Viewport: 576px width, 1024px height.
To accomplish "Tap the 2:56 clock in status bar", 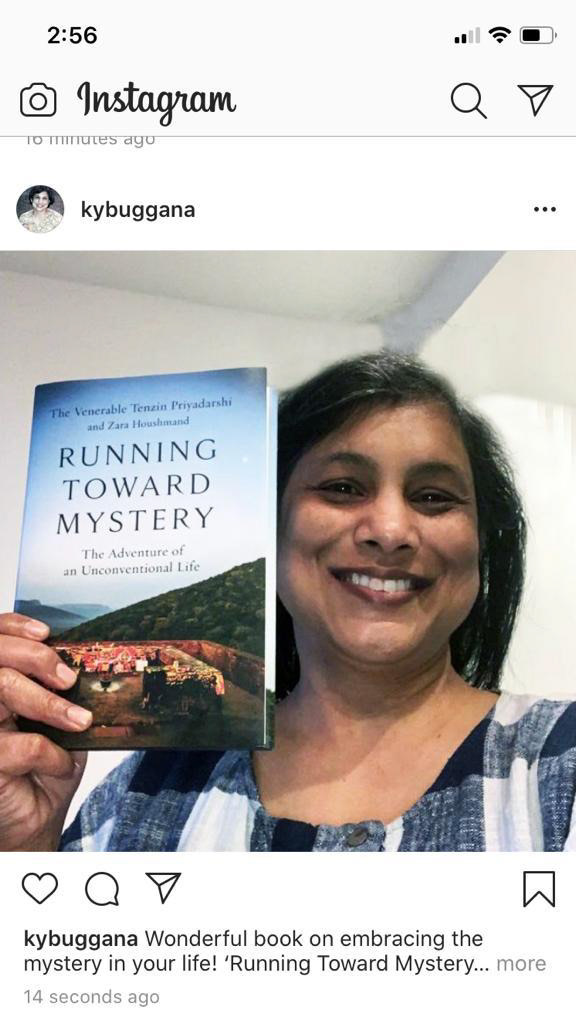I will [72, 35].
